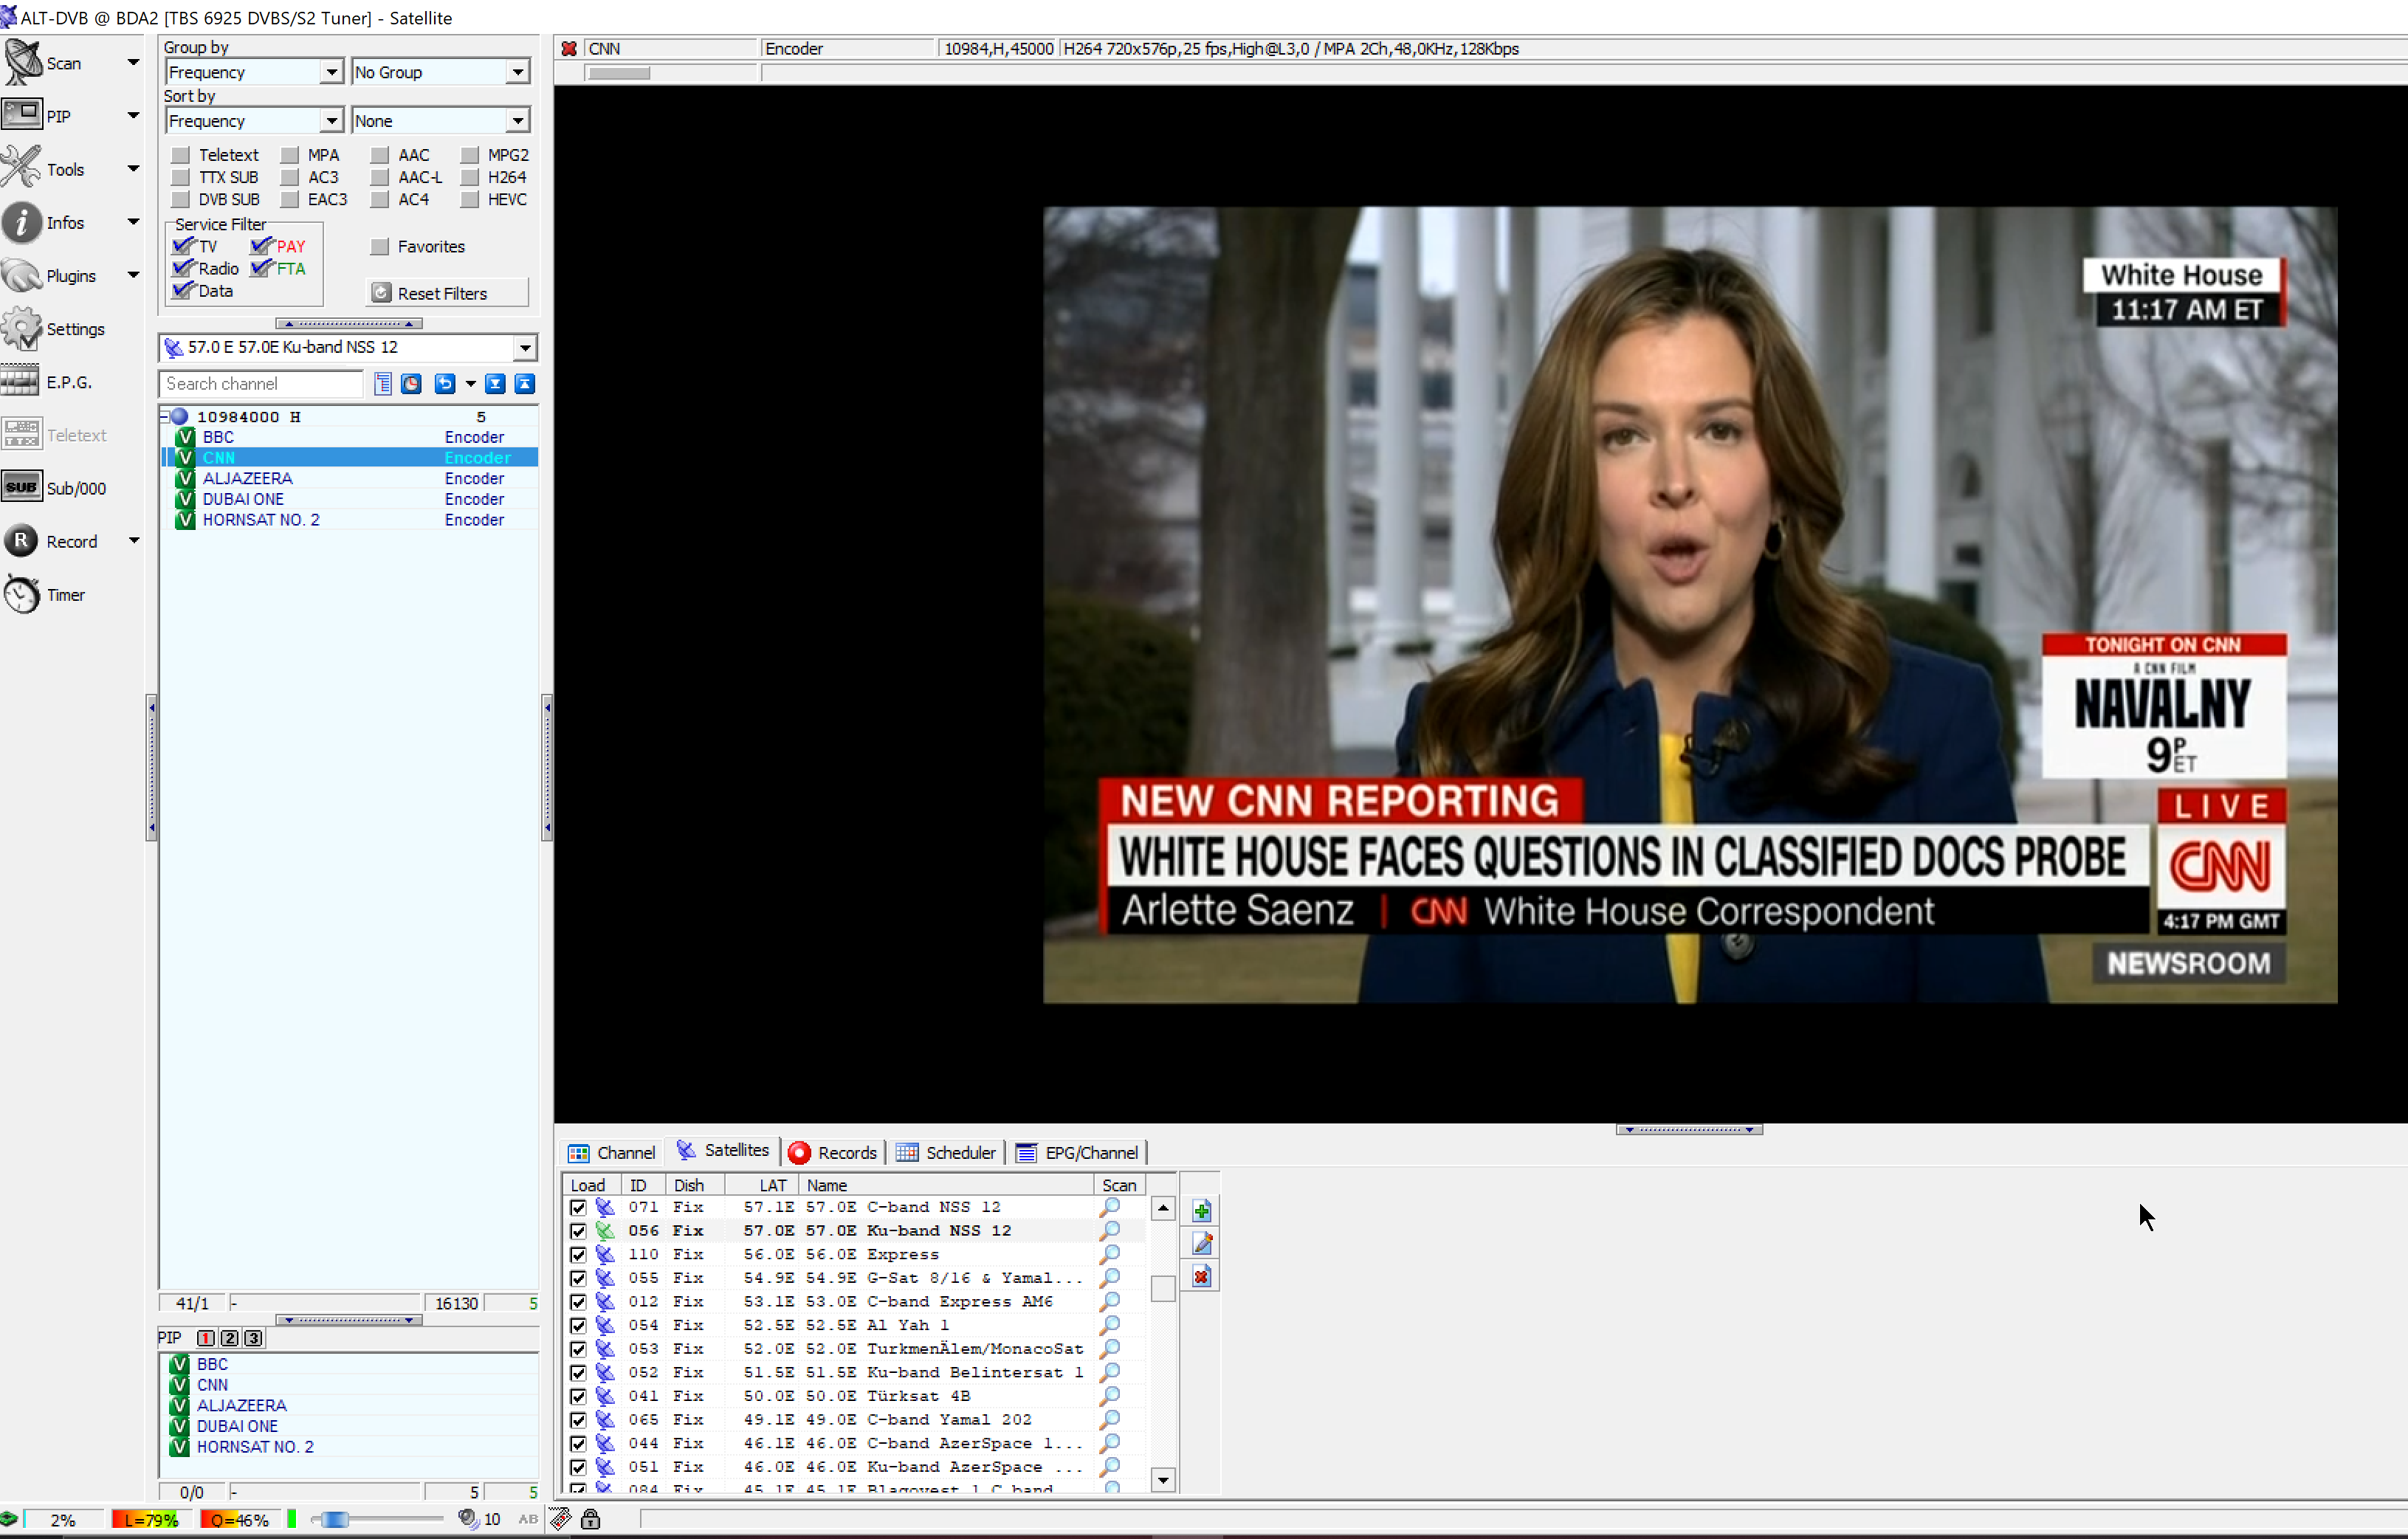The height and width of the screenshot is (1539, 2408).
Task: Uncheck Load box for 56.0E Express satellite
Action: pyautogui.click(x=578, y=1254)
